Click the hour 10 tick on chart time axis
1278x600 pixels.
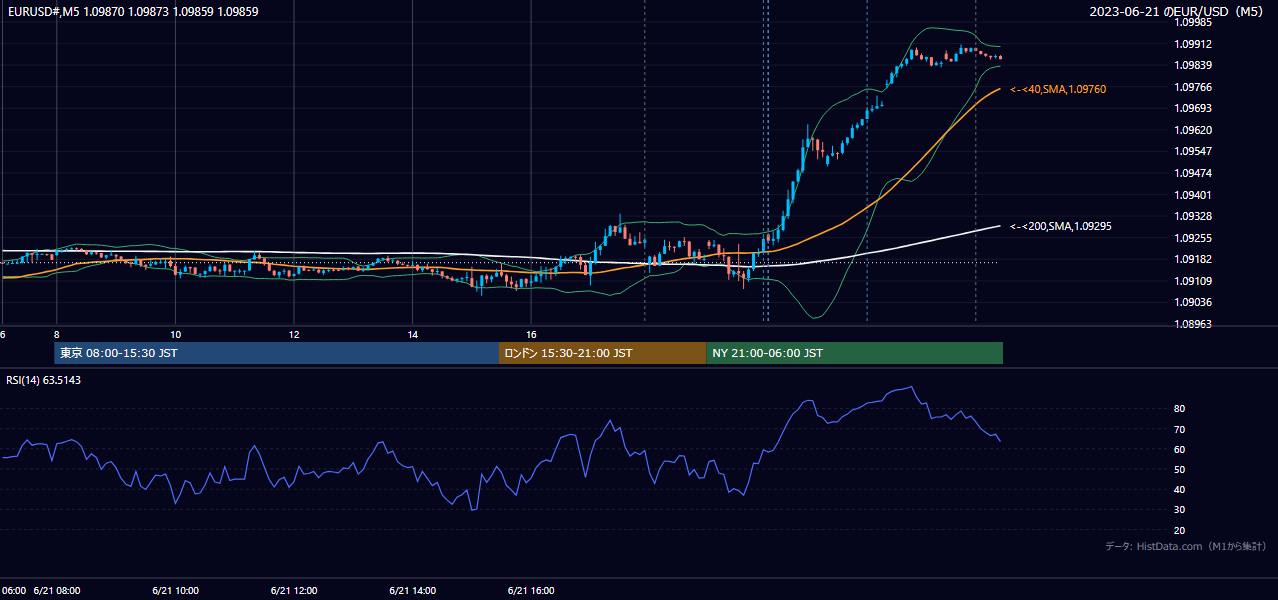(176, 334)
